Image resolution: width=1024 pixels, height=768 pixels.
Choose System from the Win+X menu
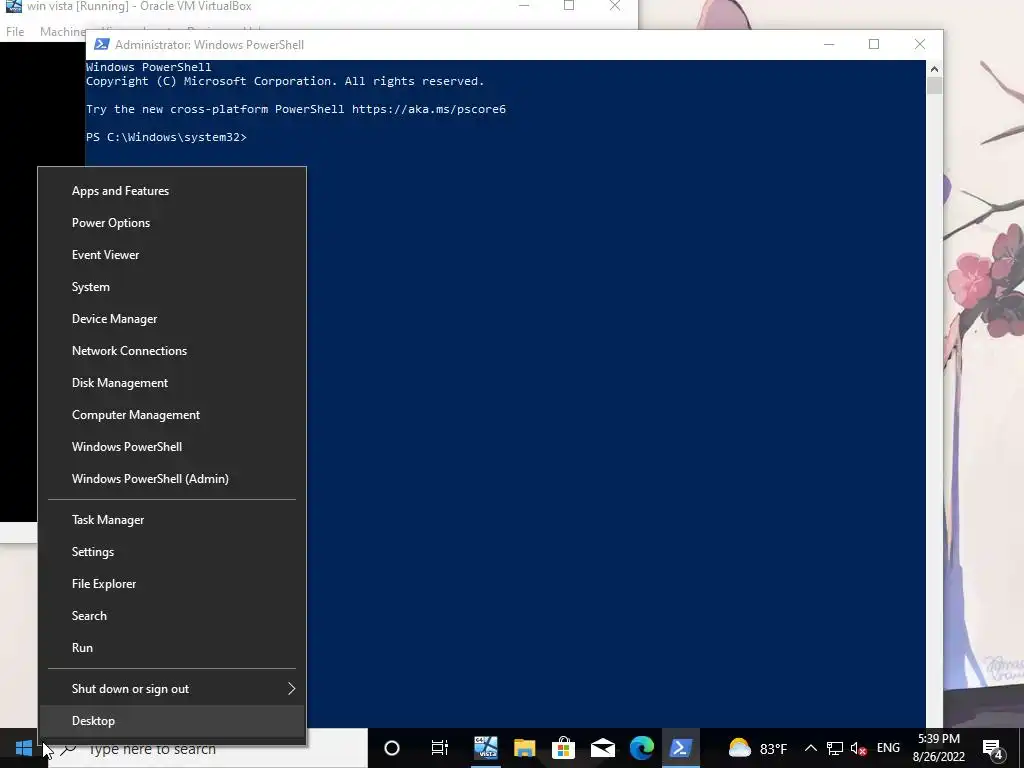pos(172,287)
